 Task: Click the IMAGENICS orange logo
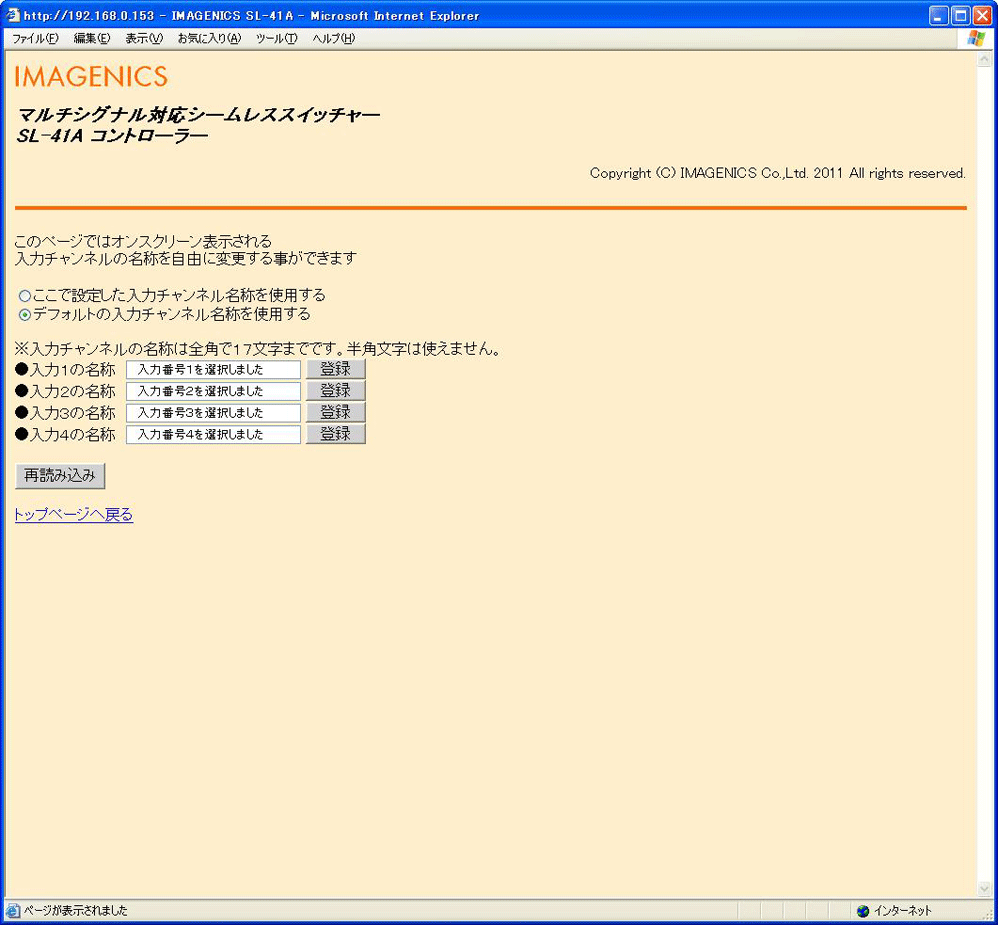click(x=91, y=76)
